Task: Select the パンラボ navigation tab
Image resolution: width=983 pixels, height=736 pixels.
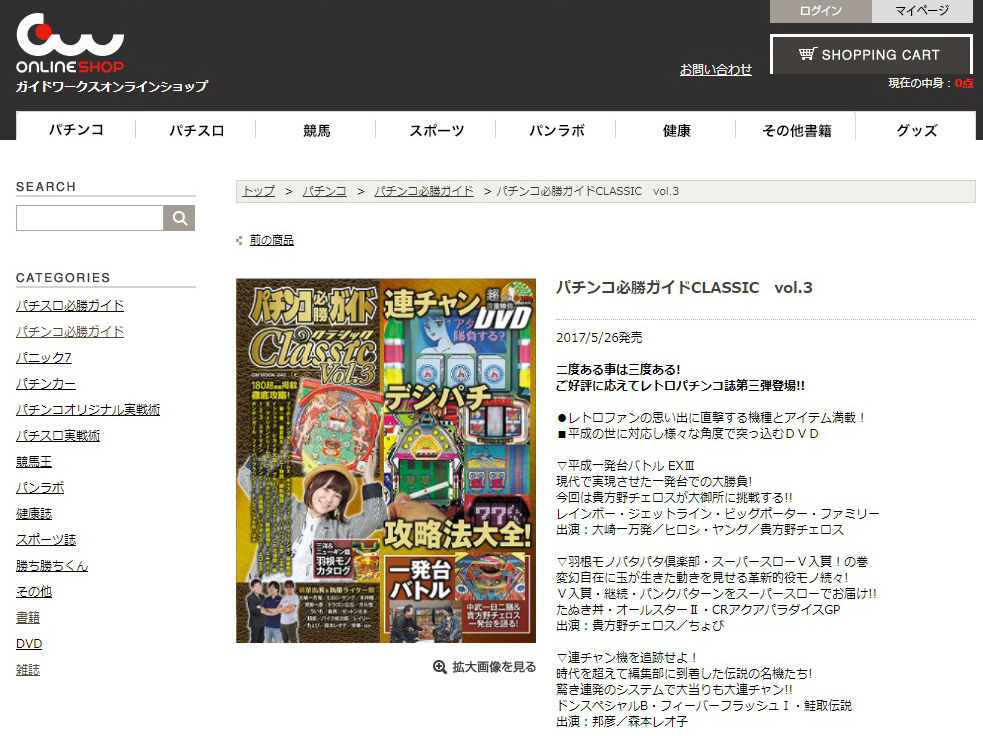Action: tap(556, 130)
